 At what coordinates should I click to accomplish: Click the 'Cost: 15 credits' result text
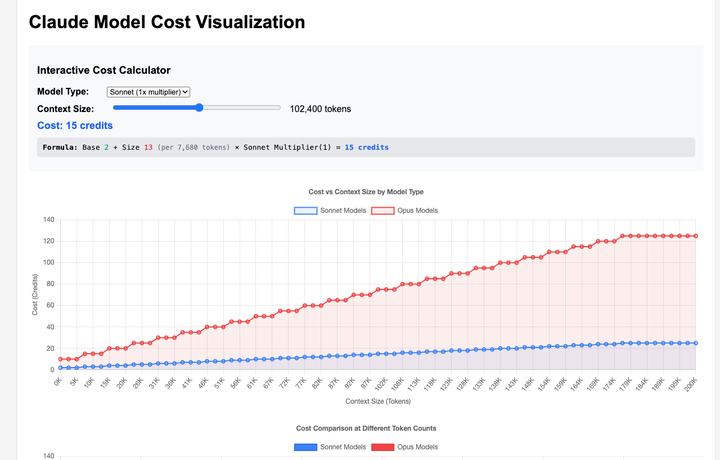75,125
